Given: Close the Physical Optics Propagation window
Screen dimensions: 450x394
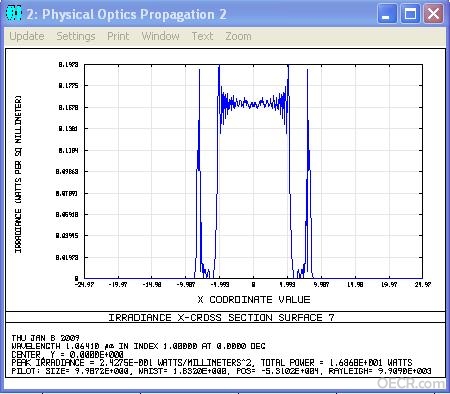Looking at the screenshot, I should click(433, 14).
